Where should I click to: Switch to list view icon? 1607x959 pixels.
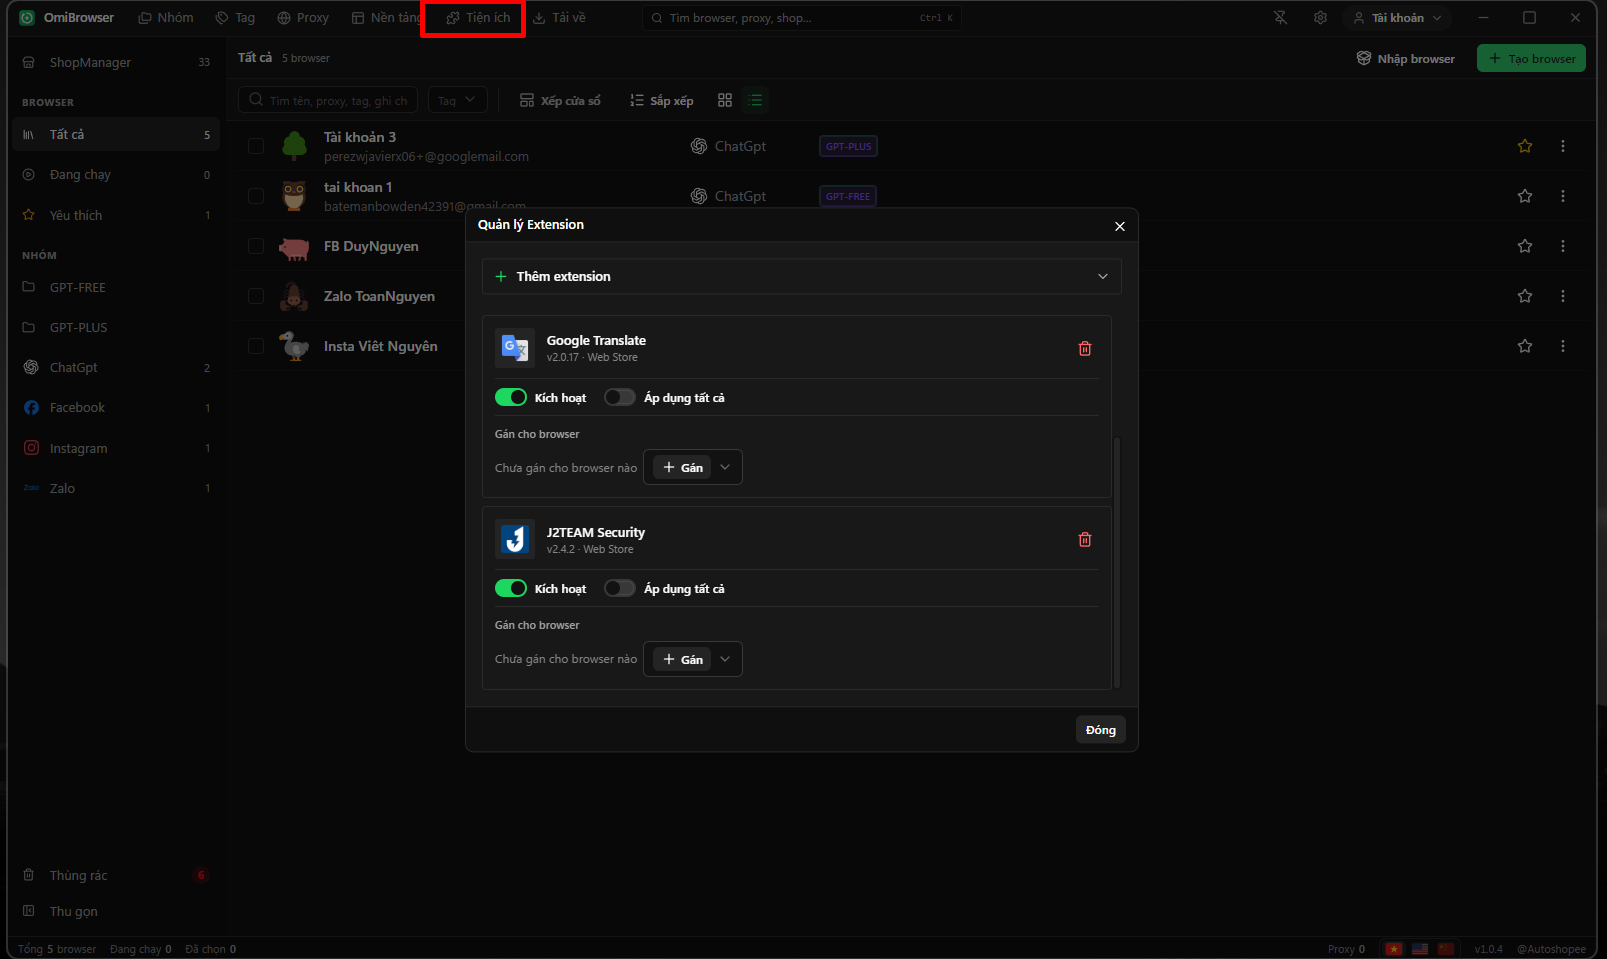755,100
